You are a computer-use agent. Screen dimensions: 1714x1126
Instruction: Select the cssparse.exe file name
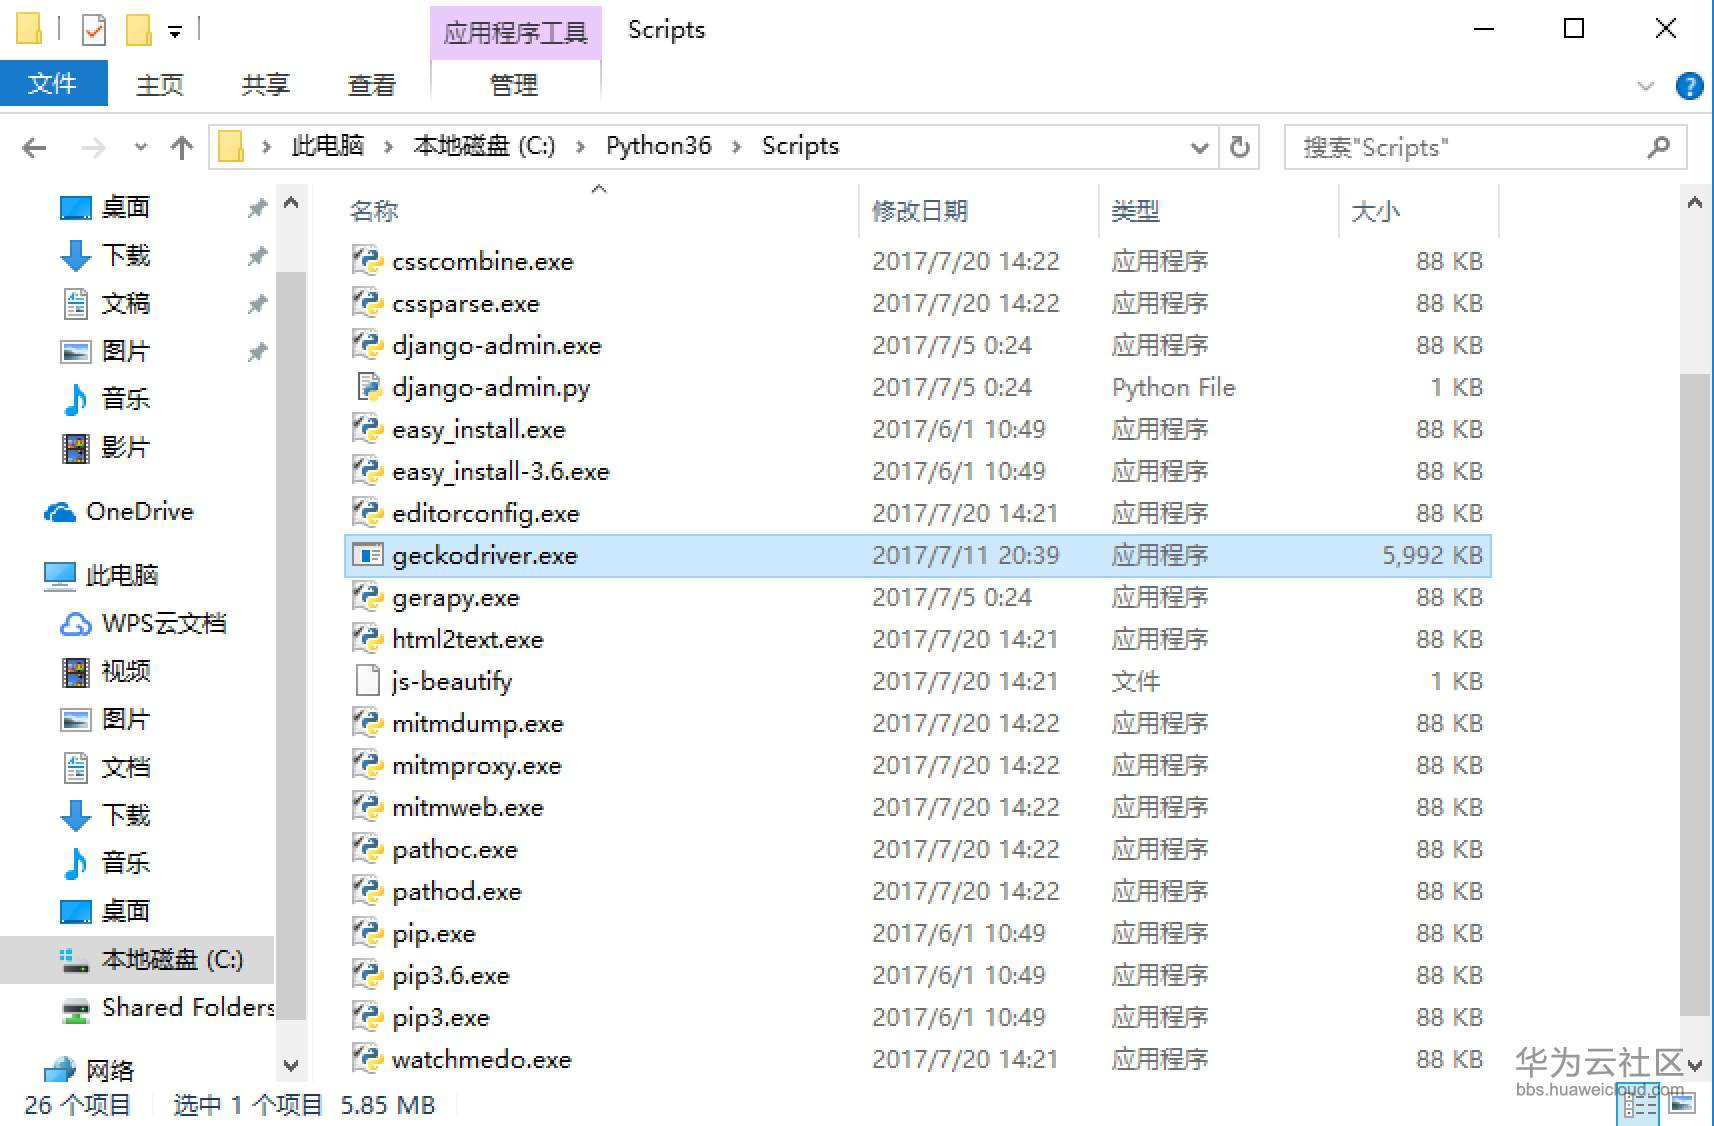point(466,304)
